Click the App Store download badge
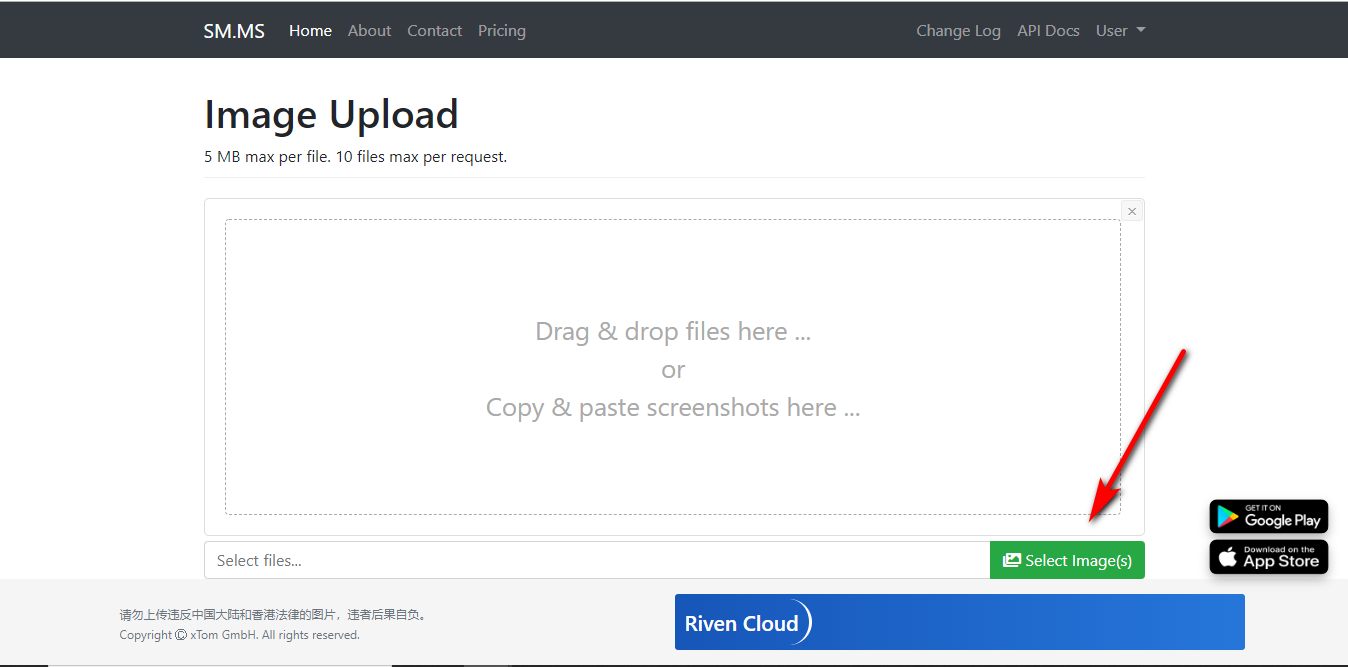 1268,557
